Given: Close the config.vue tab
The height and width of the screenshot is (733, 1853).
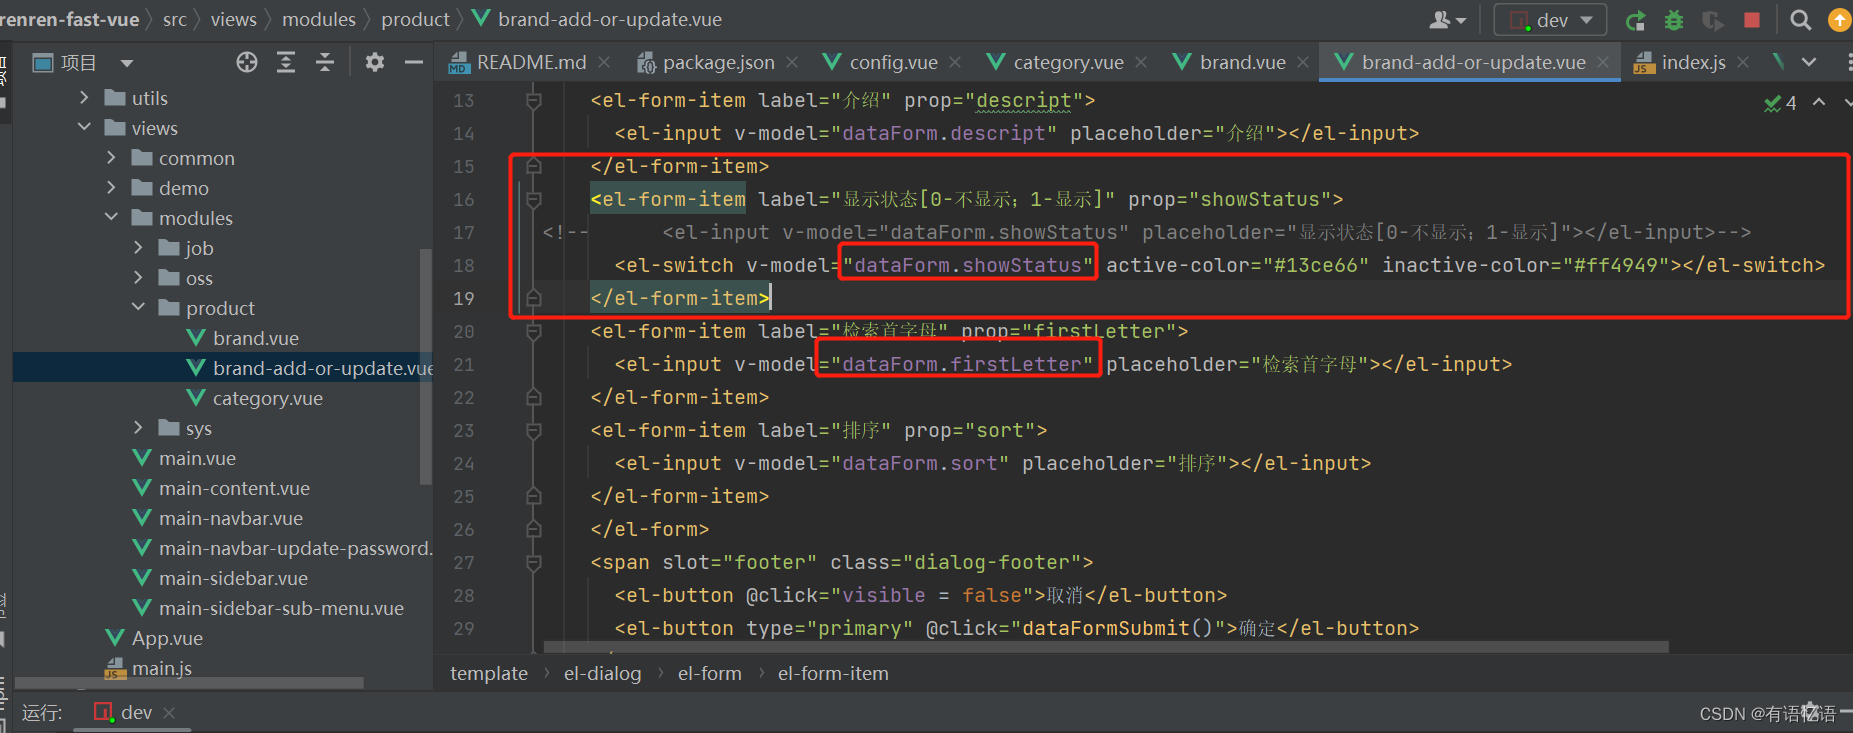Looking at the screenshot, I should [955, 62].
